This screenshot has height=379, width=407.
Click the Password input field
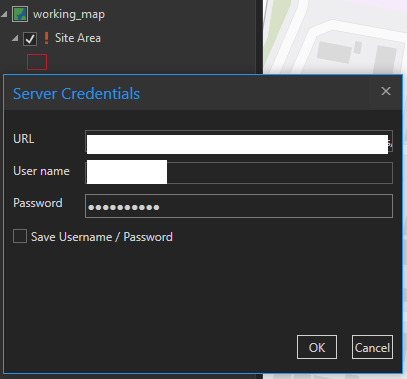pyautogui.click(x=239, y=206)
